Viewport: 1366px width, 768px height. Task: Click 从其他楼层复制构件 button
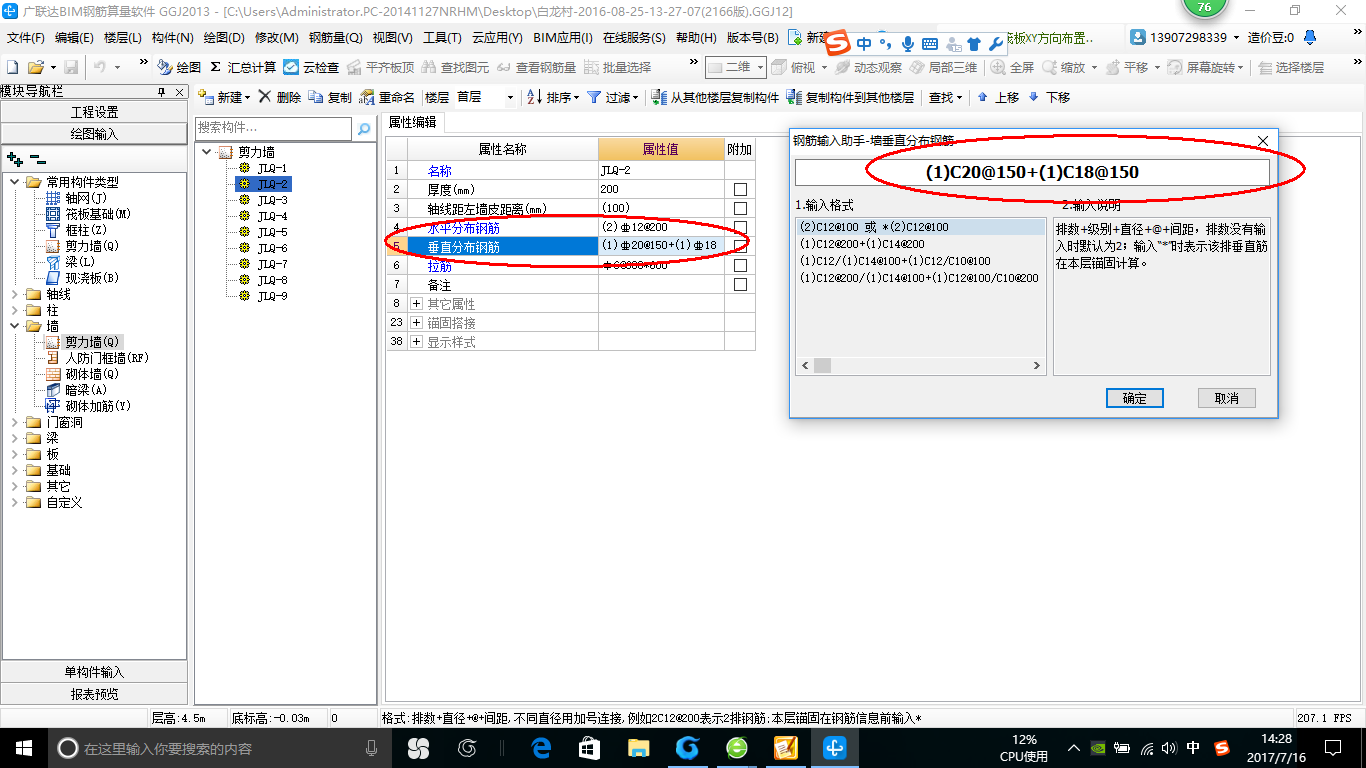pos(715,97)
